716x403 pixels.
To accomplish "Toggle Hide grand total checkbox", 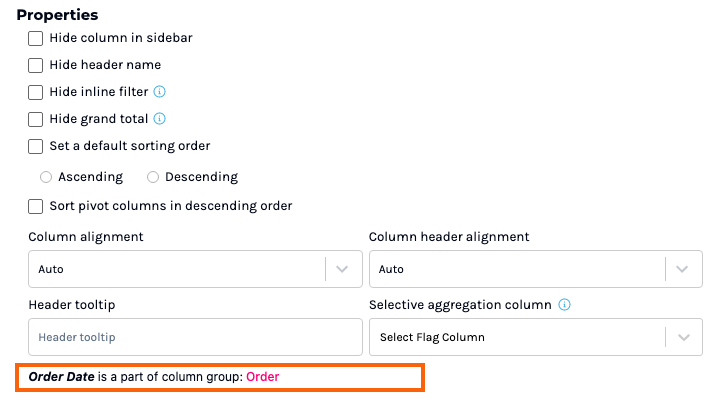I will point(36,119).
